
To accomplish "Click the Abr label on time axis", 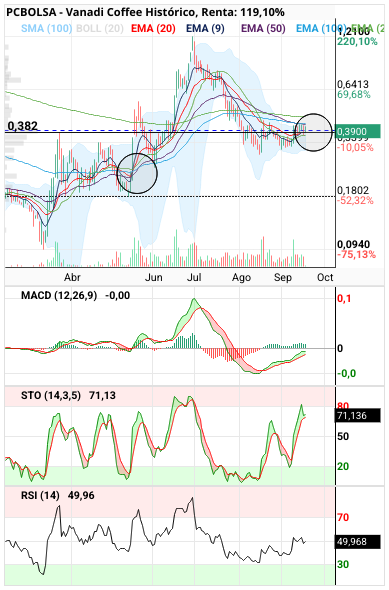I will 72,278.
